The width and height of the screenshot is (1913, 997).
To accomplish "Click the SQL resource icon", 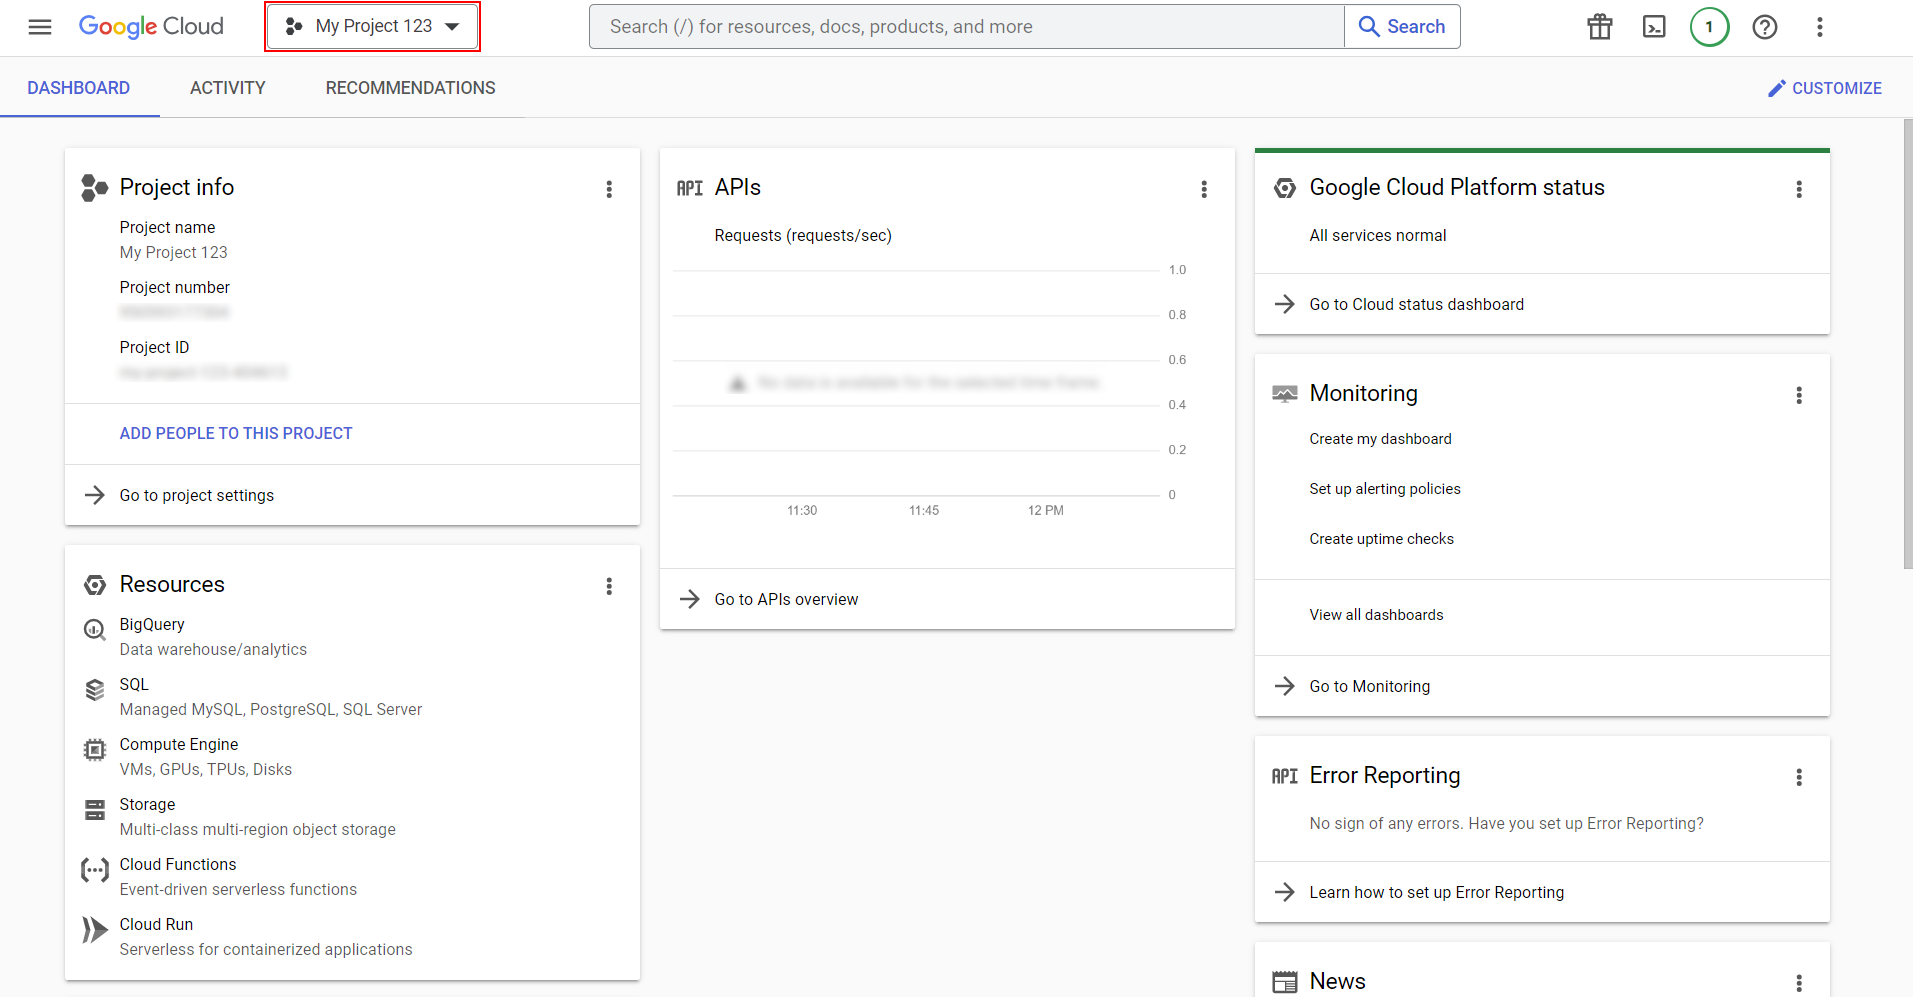I will (95, 690).
